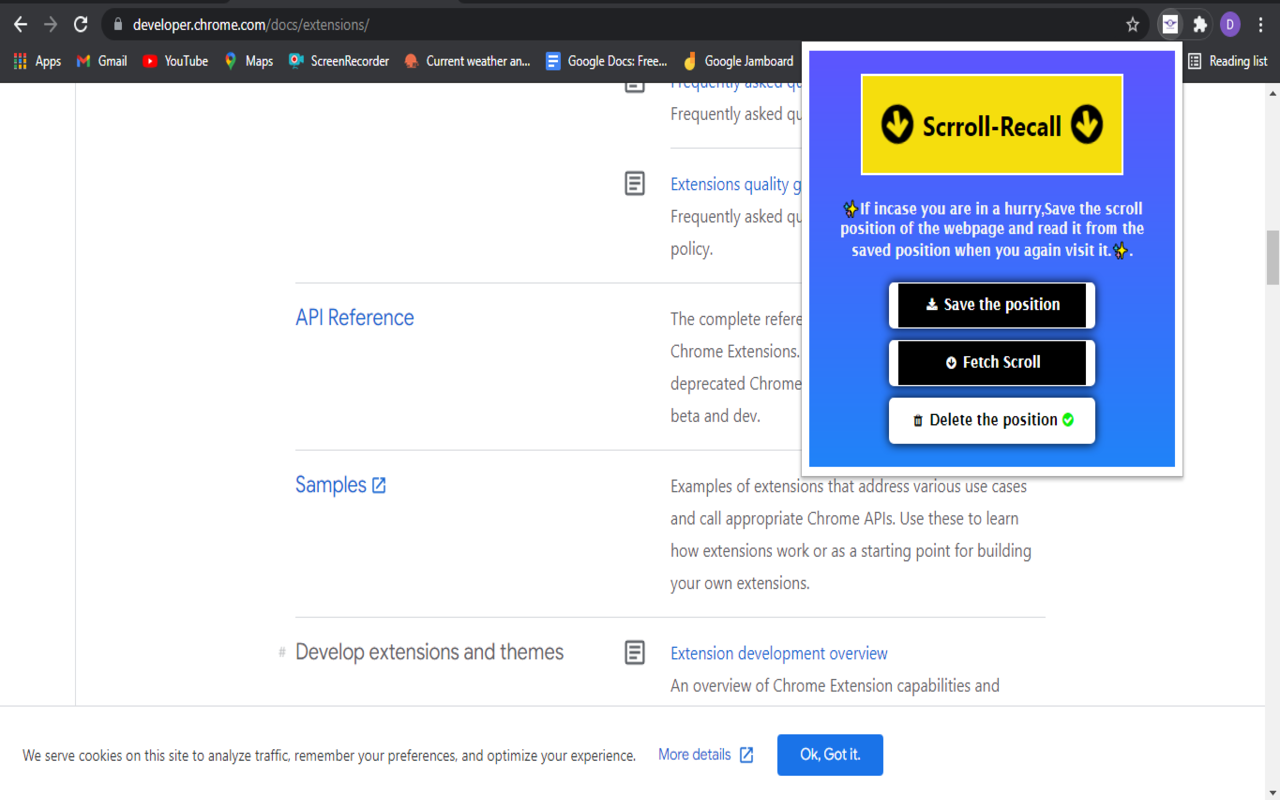Accept cookies with Ok, Got it

click(829, 755)
